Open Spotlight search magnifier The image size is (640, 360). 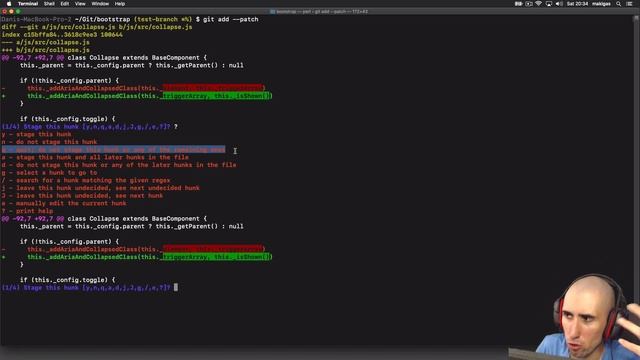pyautogui.click(x=619, y=4)
